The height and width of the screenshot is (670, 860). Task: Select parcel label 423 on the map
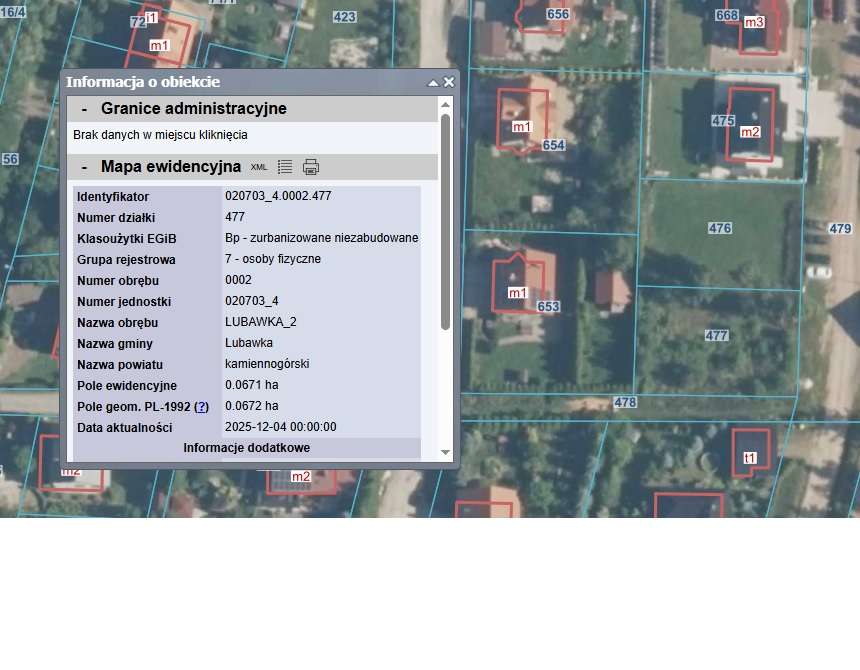coord(344,17)
